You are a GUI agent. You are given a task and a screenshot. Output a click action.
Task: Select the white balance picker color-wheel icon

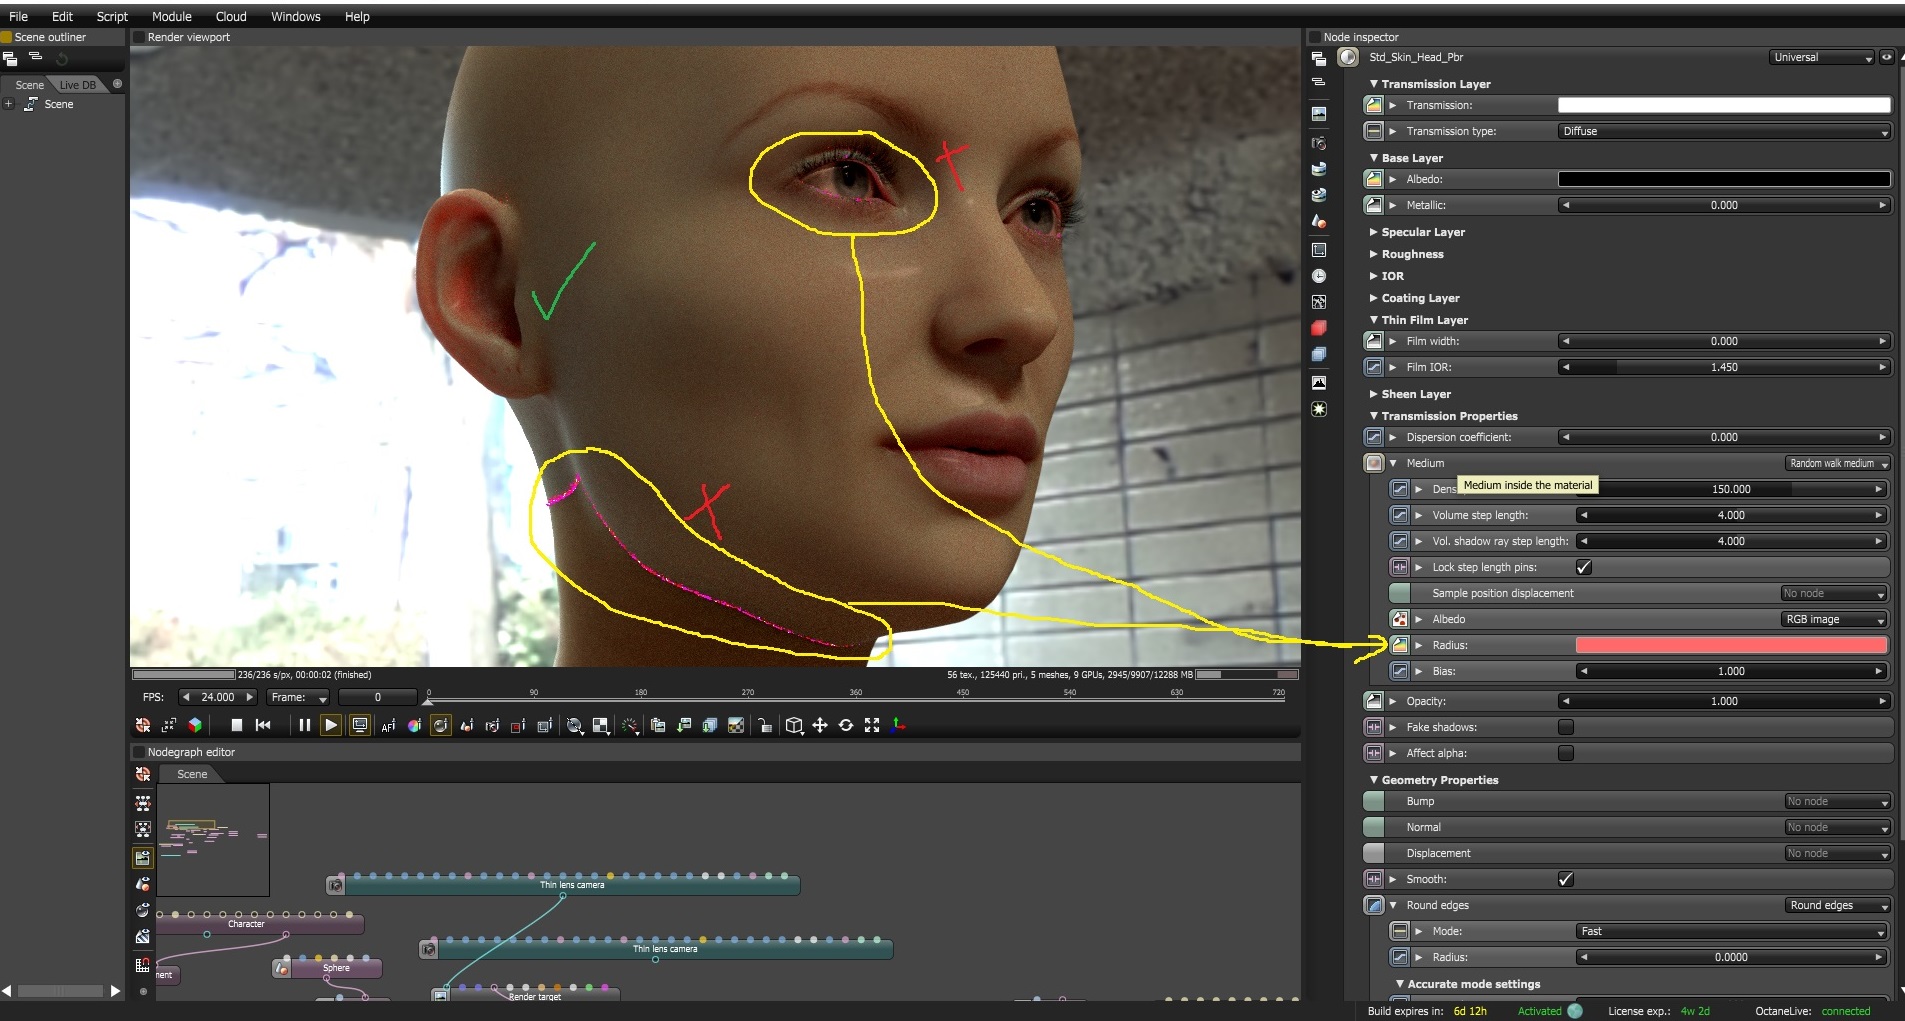pyautogui.click(x=414, y=726)
